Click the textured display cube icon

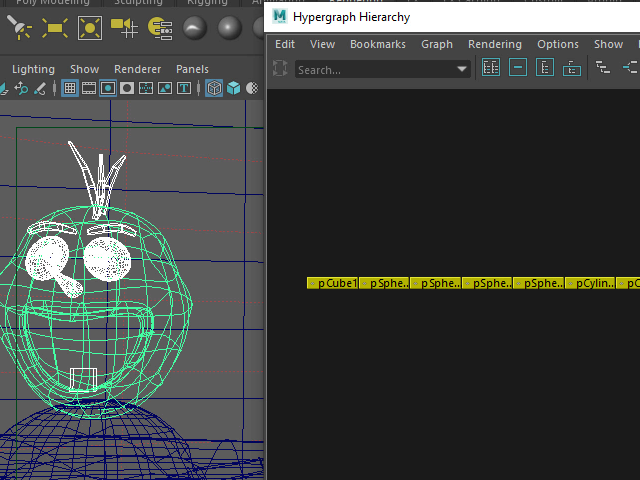tap(233, 89)
